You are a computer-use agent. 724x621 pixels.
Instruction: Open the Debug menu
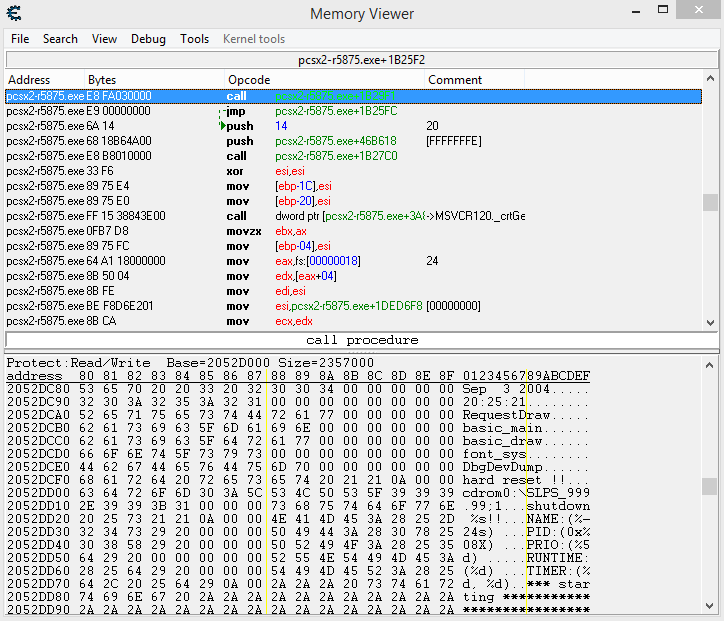(x=148, y=39)
